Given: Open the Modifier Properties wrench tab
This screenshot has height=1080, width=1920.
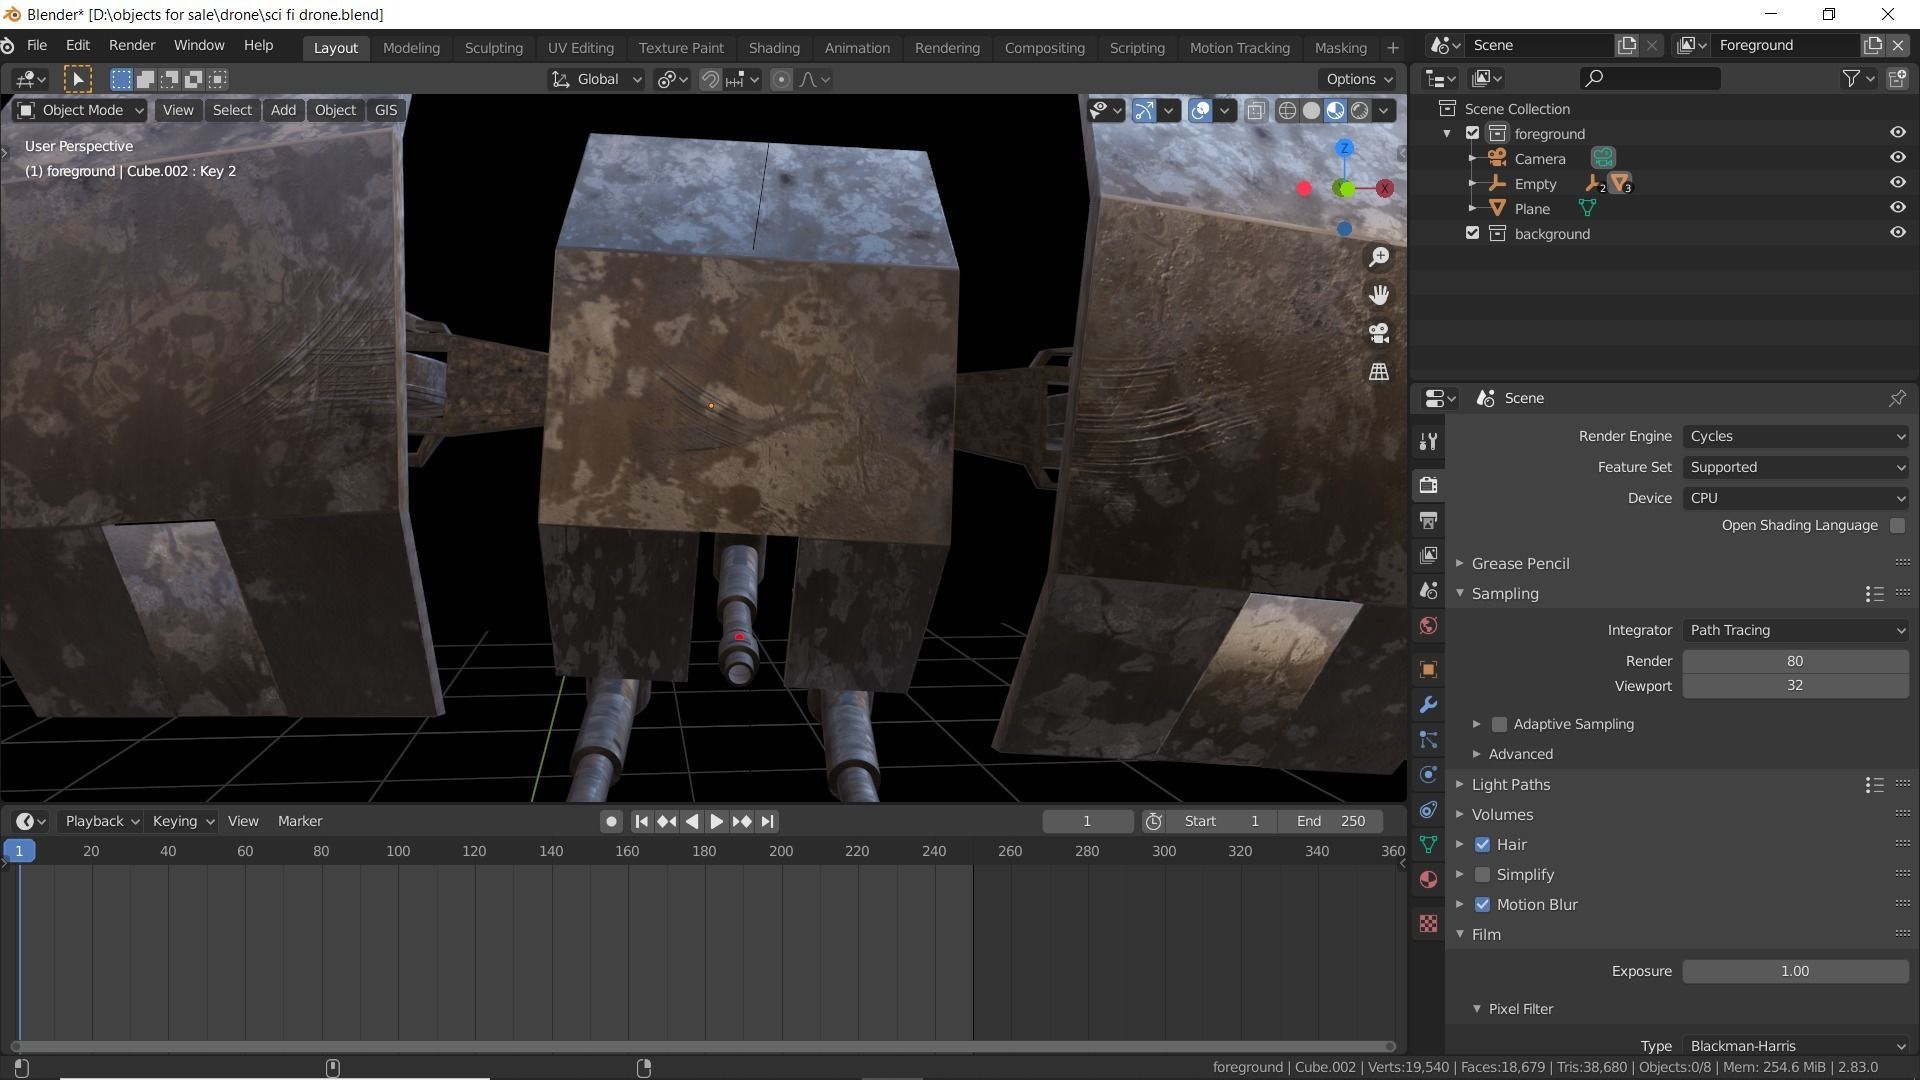Looking at the screenshot, I should click(x=1428, y=705).
